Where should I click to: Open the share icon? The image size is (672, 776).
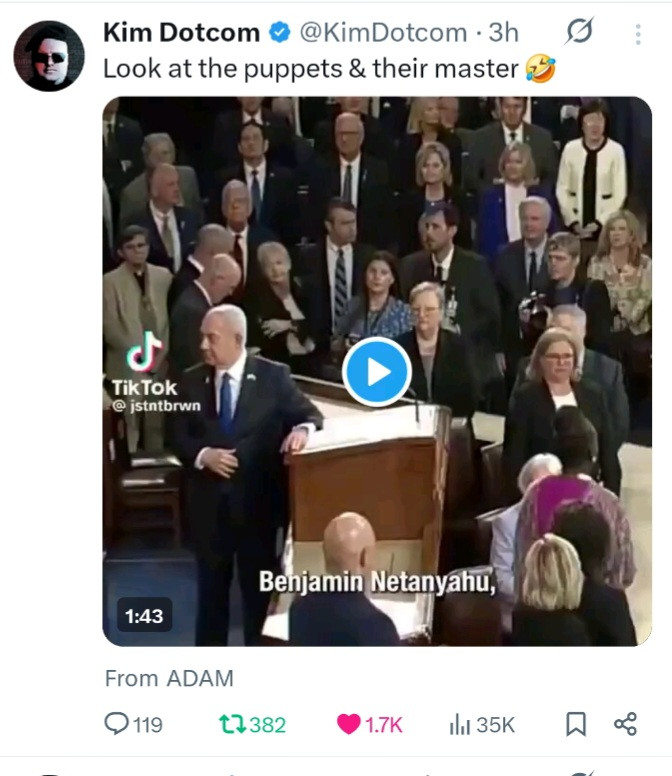[625, 724]
